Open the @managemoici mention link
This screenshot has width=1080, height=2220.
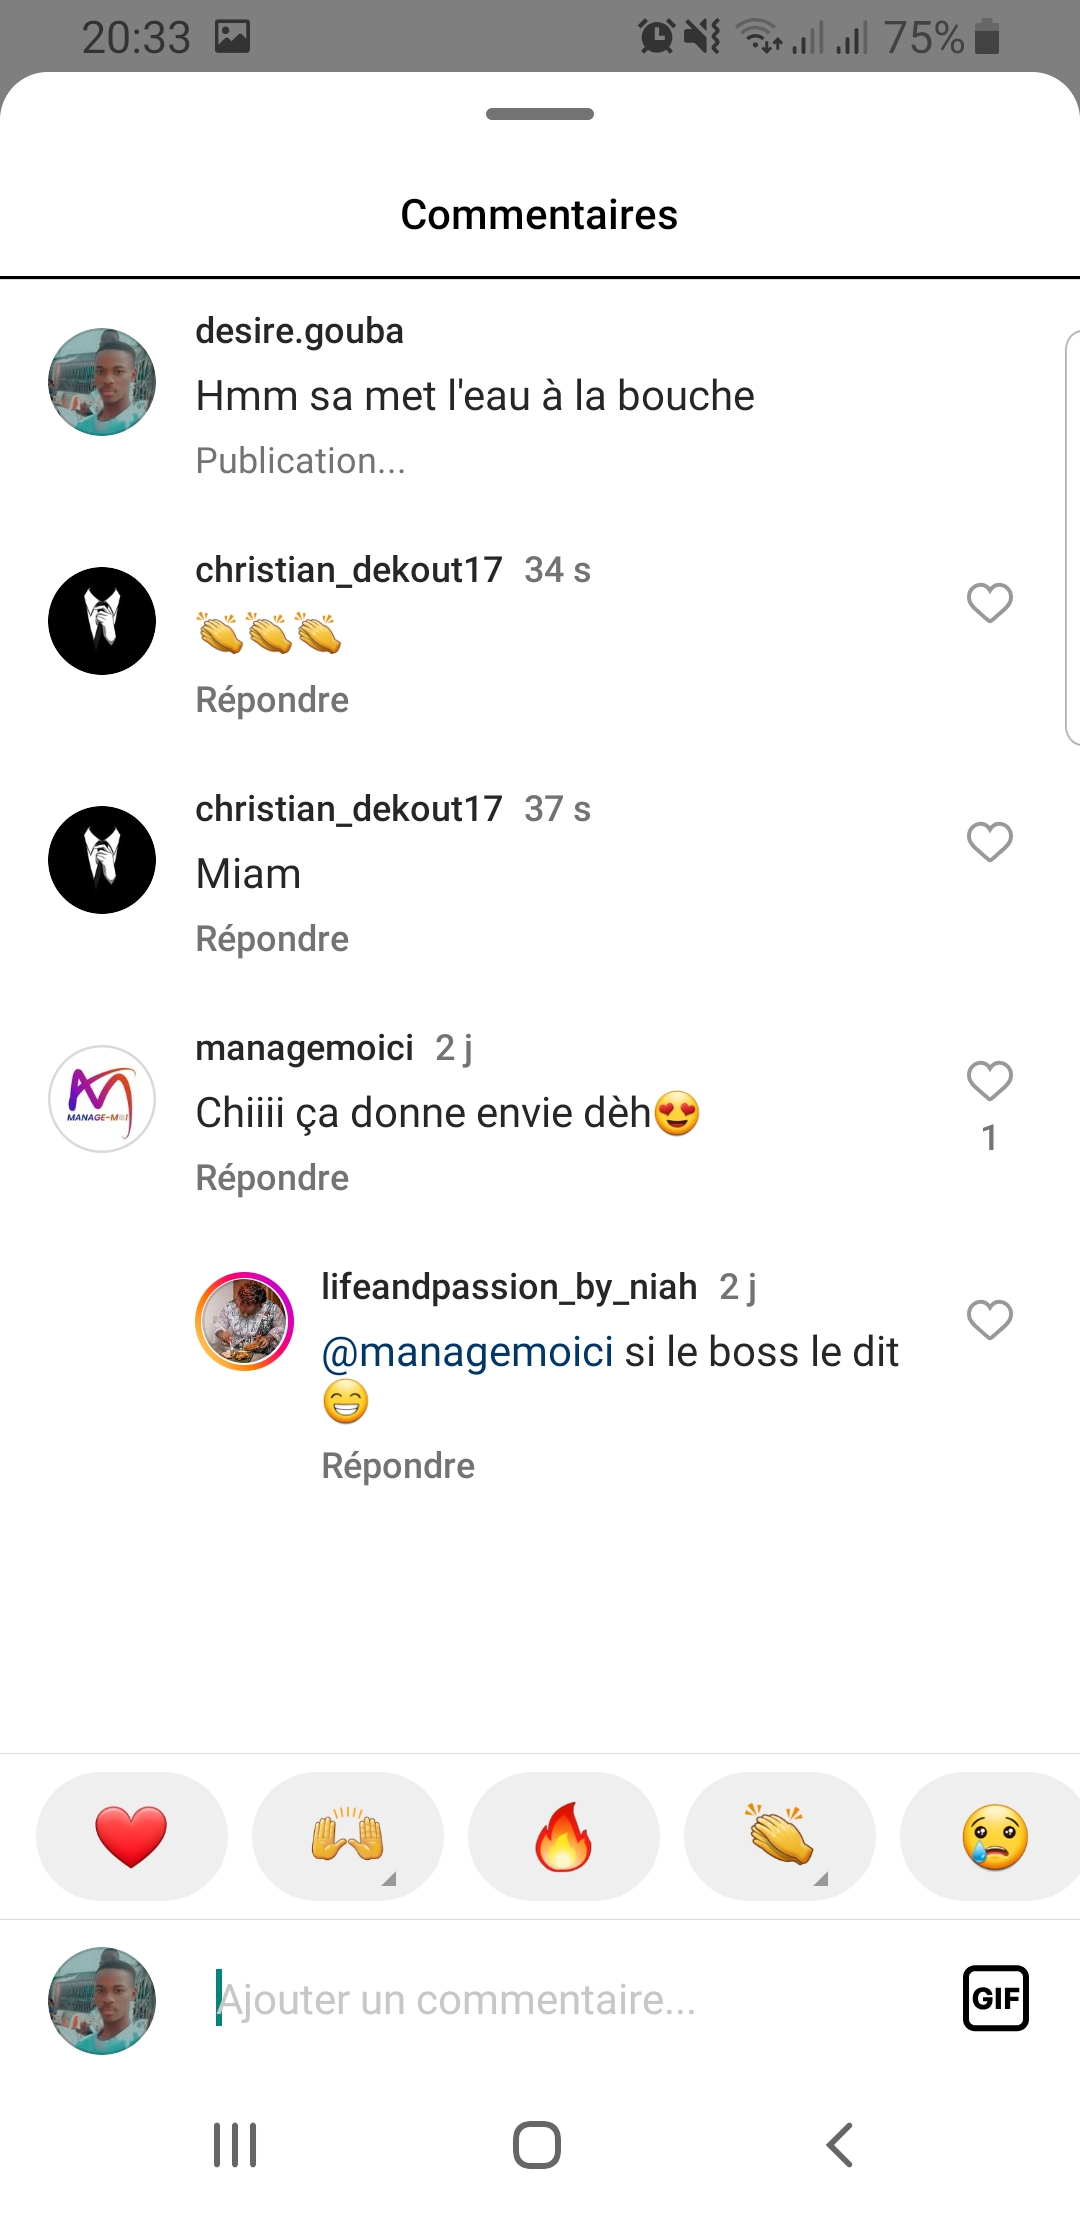click(467, 1352)
